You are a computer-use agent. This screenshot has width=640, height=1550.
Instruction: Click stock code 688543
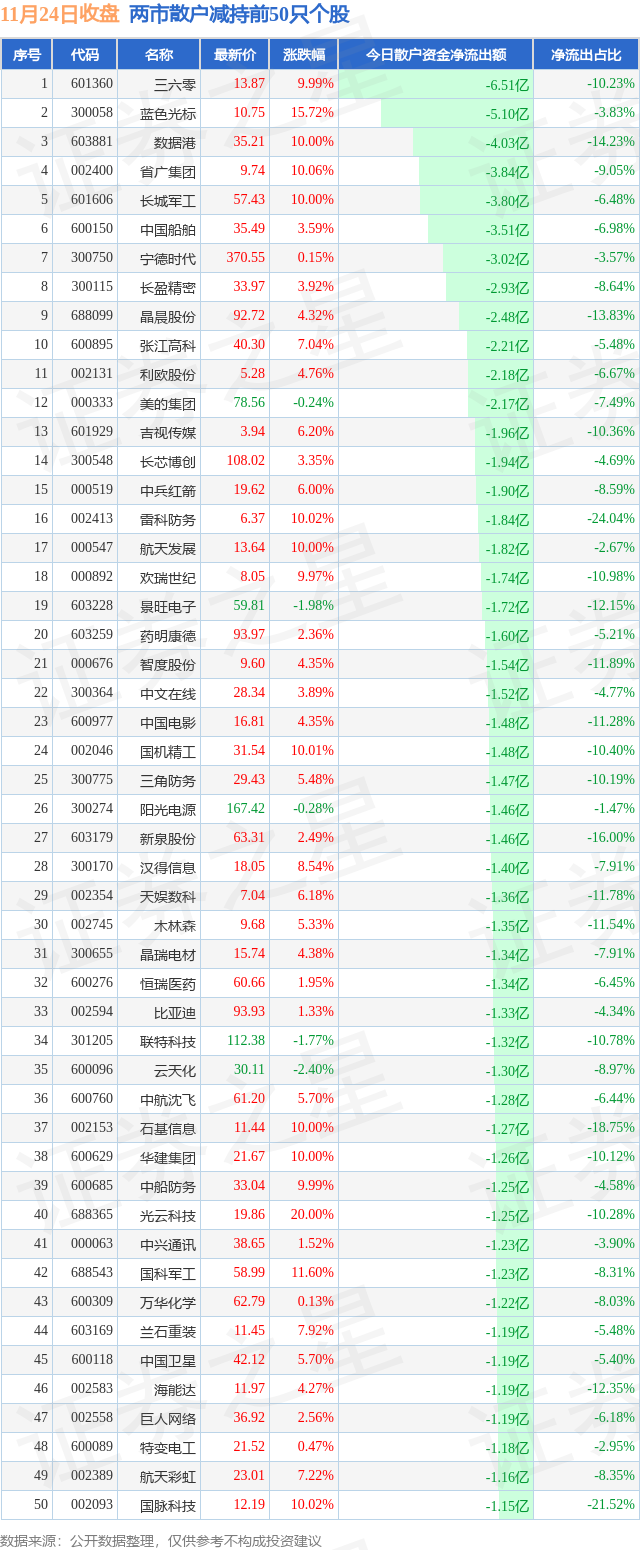click(x=92, y=1273)
